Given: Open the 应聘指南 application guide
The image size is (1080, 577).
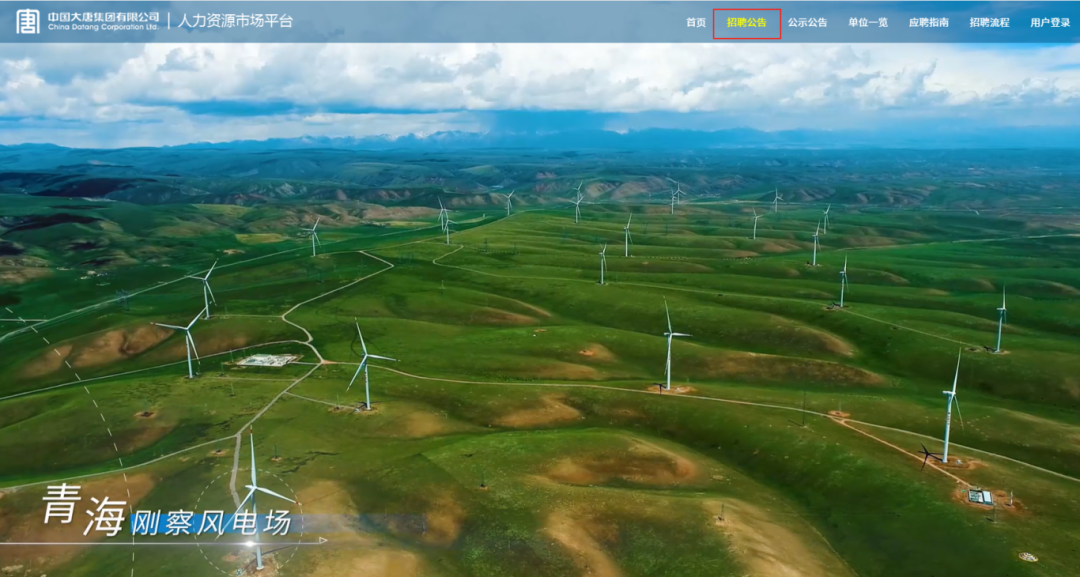Looking at the screenshot, I should point(929,22).
